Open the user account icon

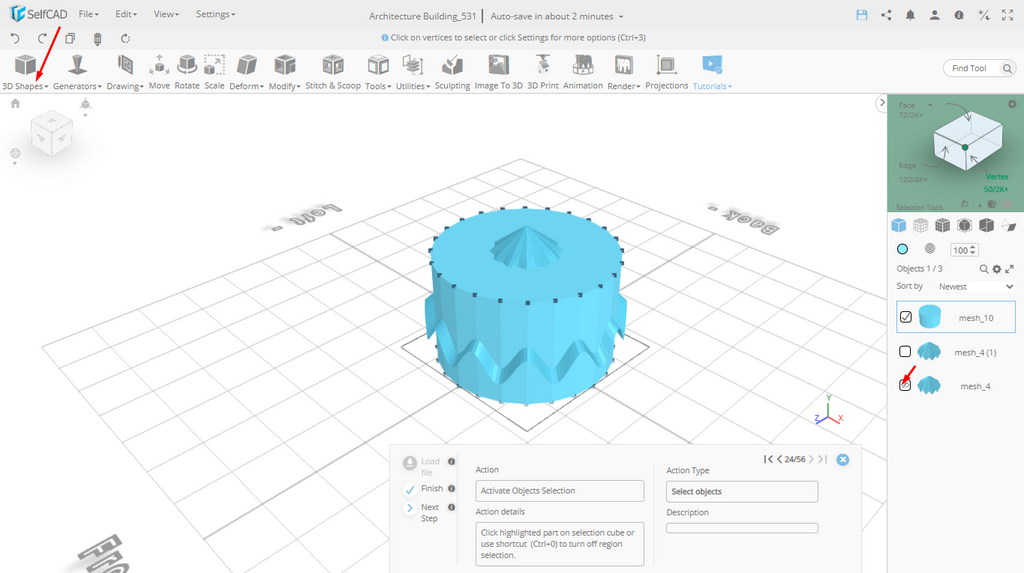[x=935, y=15]
